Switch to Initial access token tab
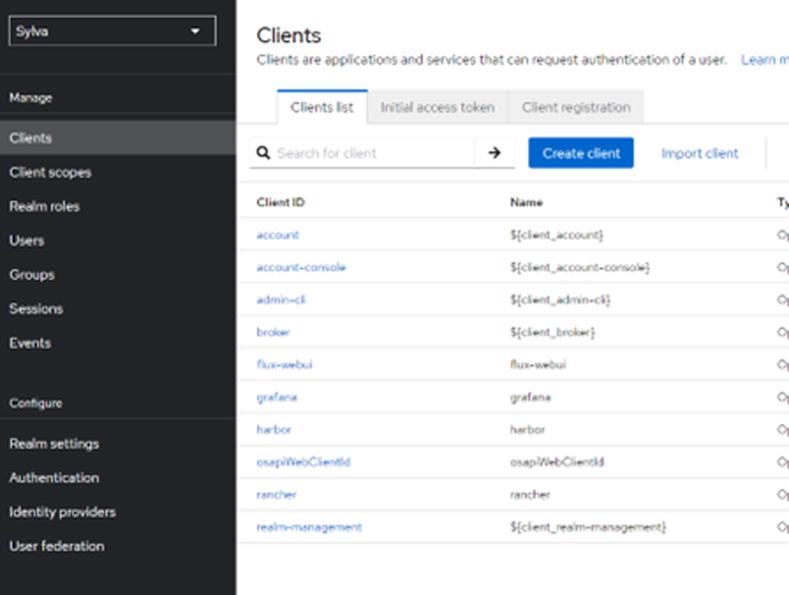The image size is (789, 595). coord(437,107)
